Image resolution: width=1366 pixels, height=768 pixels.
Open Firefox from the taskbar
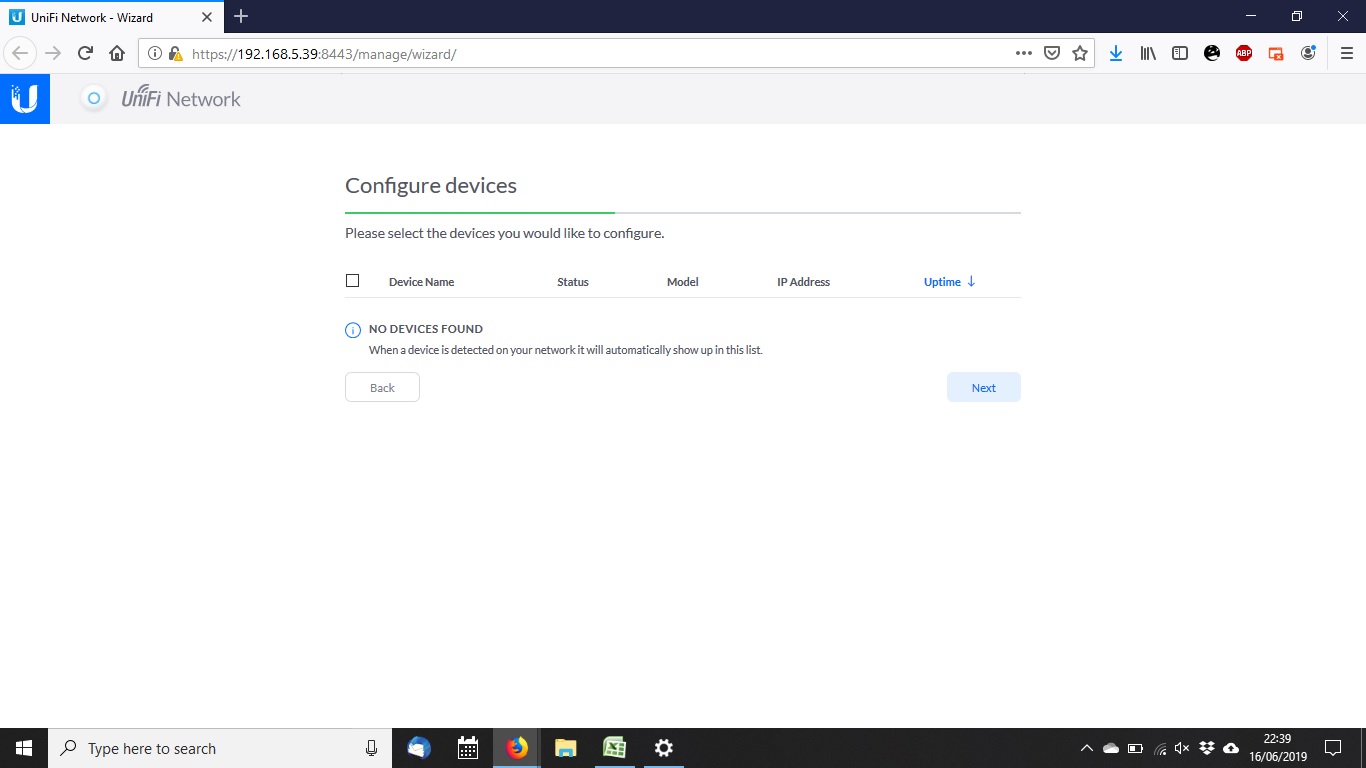pos(517,748)
